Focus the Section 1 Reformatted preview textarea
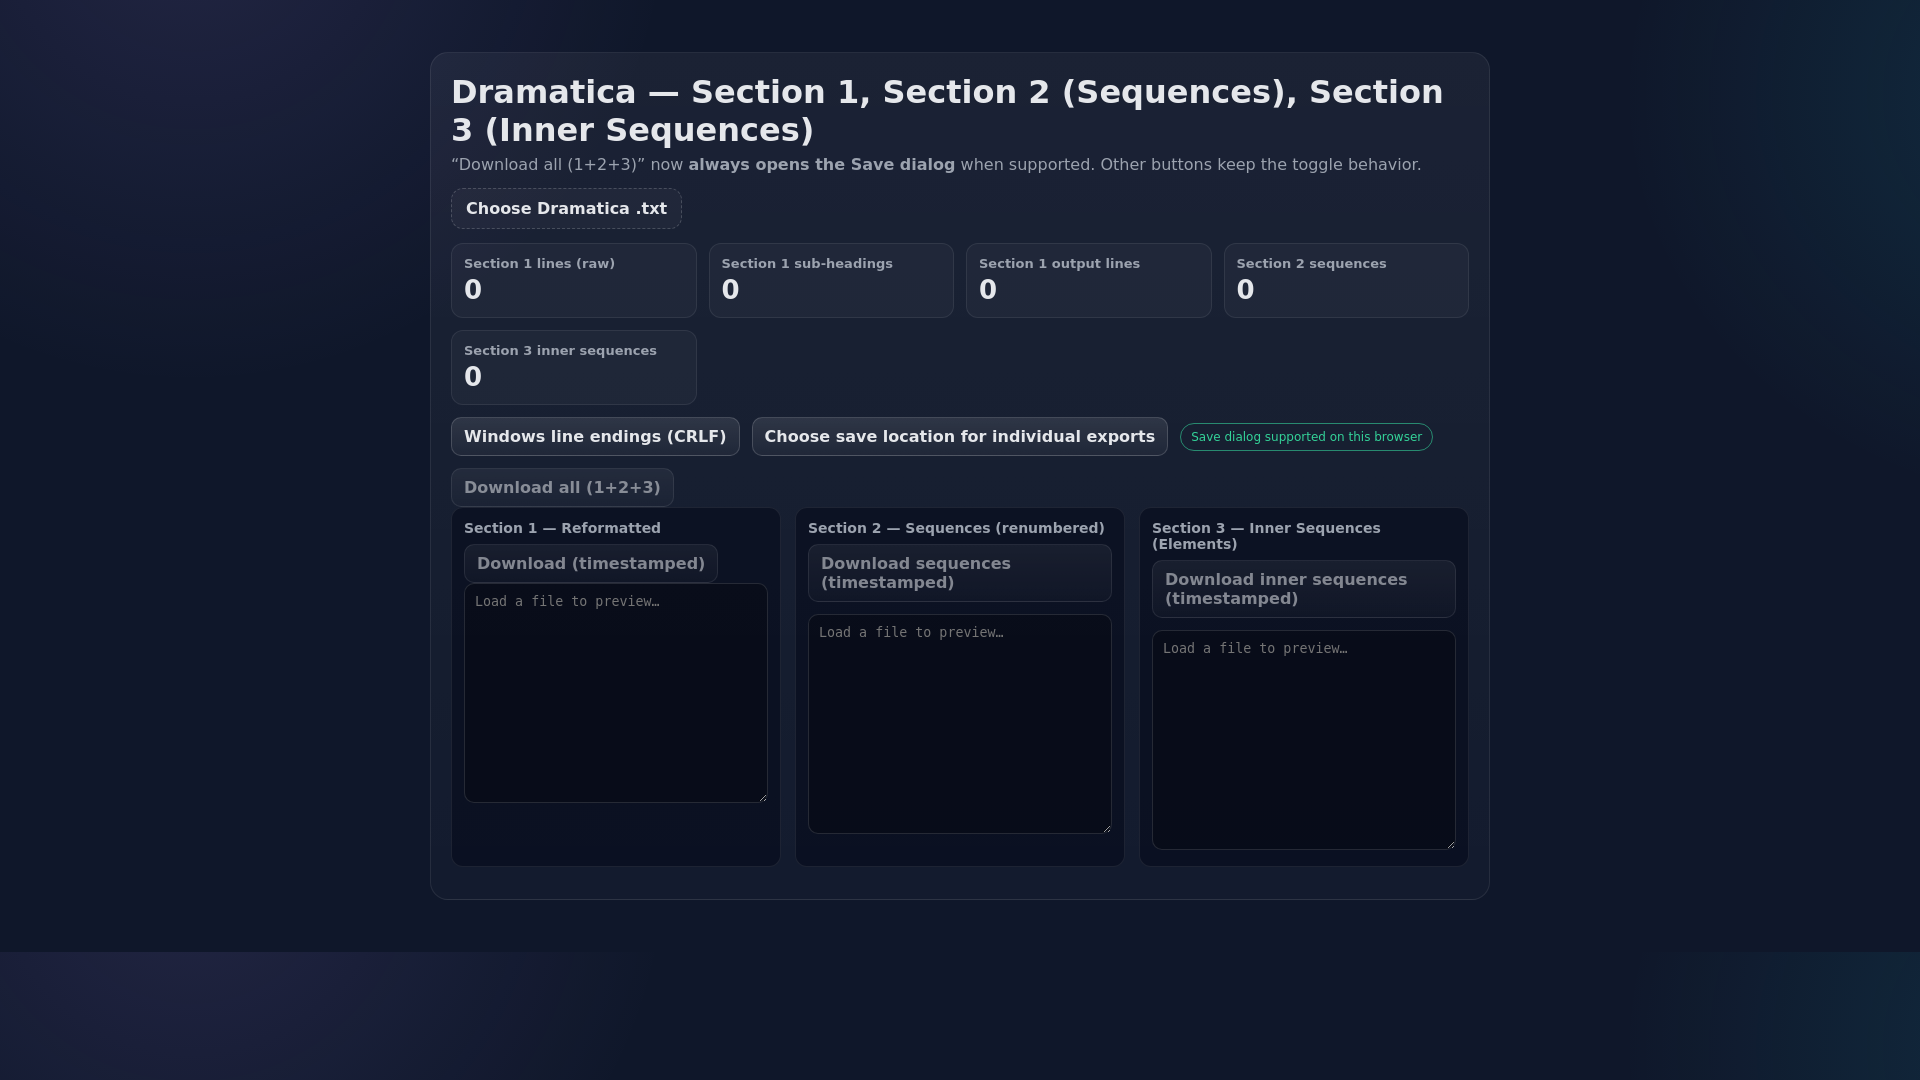This screenshot has height=1080, width=1920. pyautogui.click(x=616, y=693)
